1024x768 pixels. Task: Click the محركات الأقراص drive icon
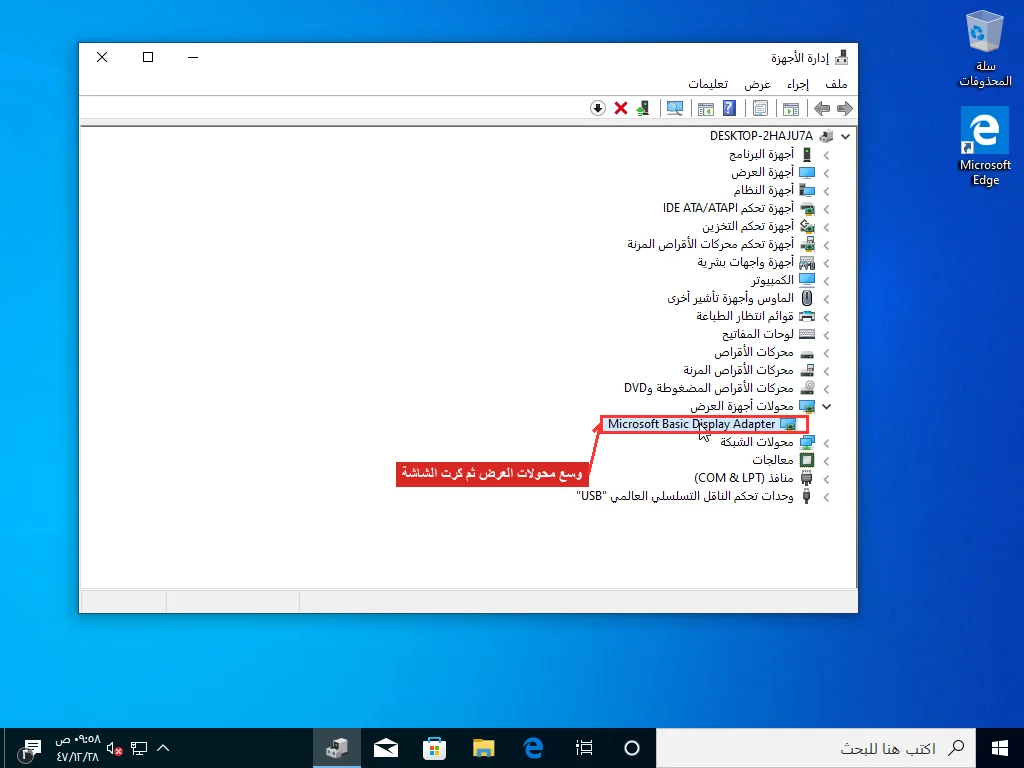807,353
